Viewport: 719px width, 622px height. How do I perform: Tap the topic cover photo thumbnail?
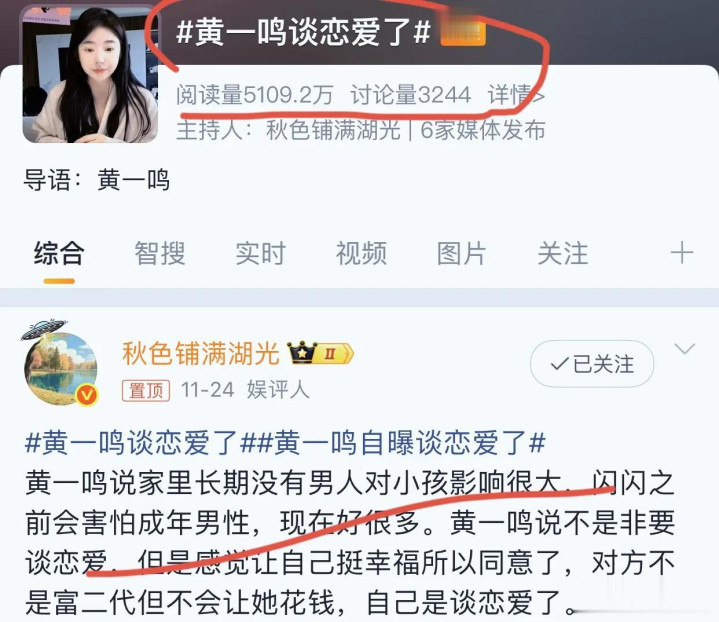90,74
